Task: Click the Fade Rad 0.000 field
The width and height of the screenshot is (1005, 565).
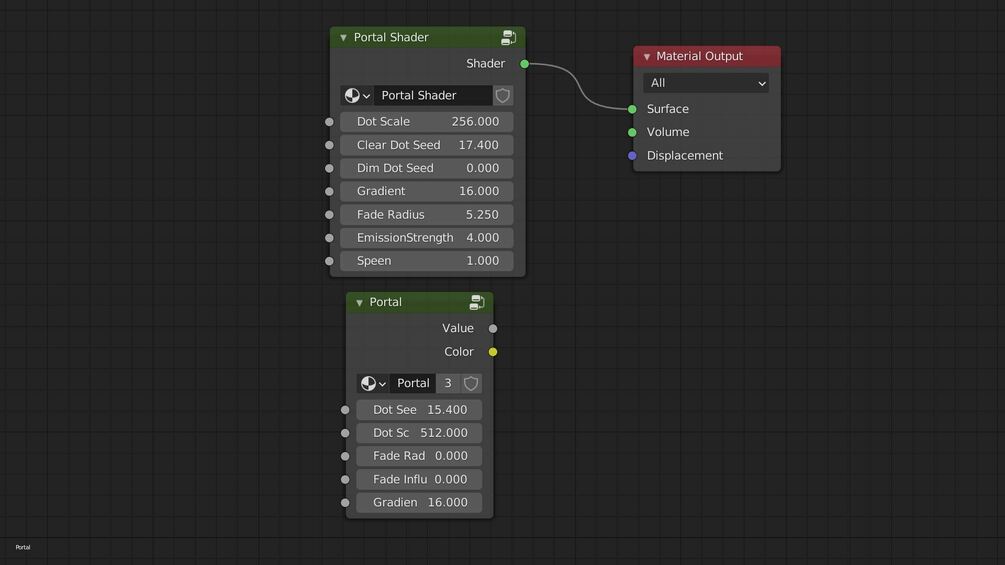Action: click(x=419, y=456)
